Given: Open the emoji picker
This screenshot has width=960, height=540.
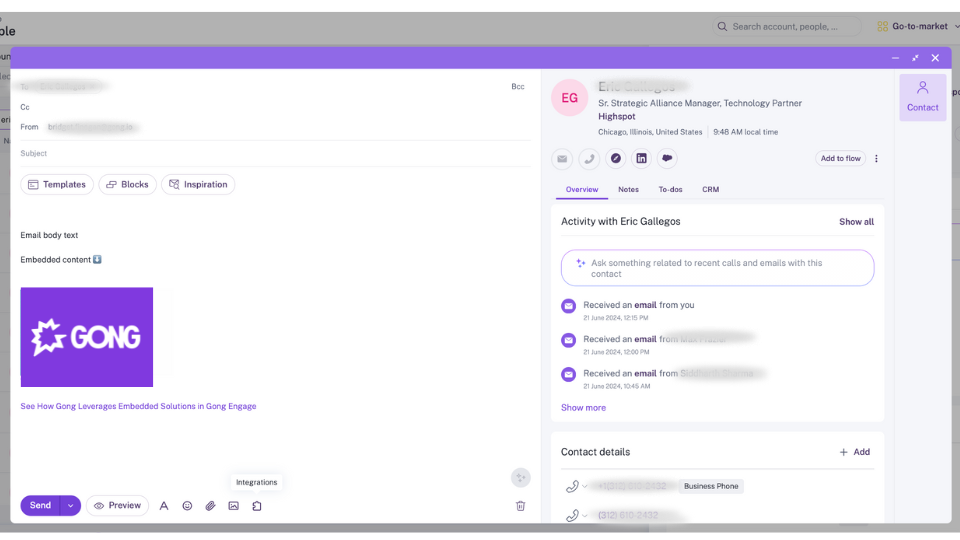Looking at the screenshot, I should point(187,506).
